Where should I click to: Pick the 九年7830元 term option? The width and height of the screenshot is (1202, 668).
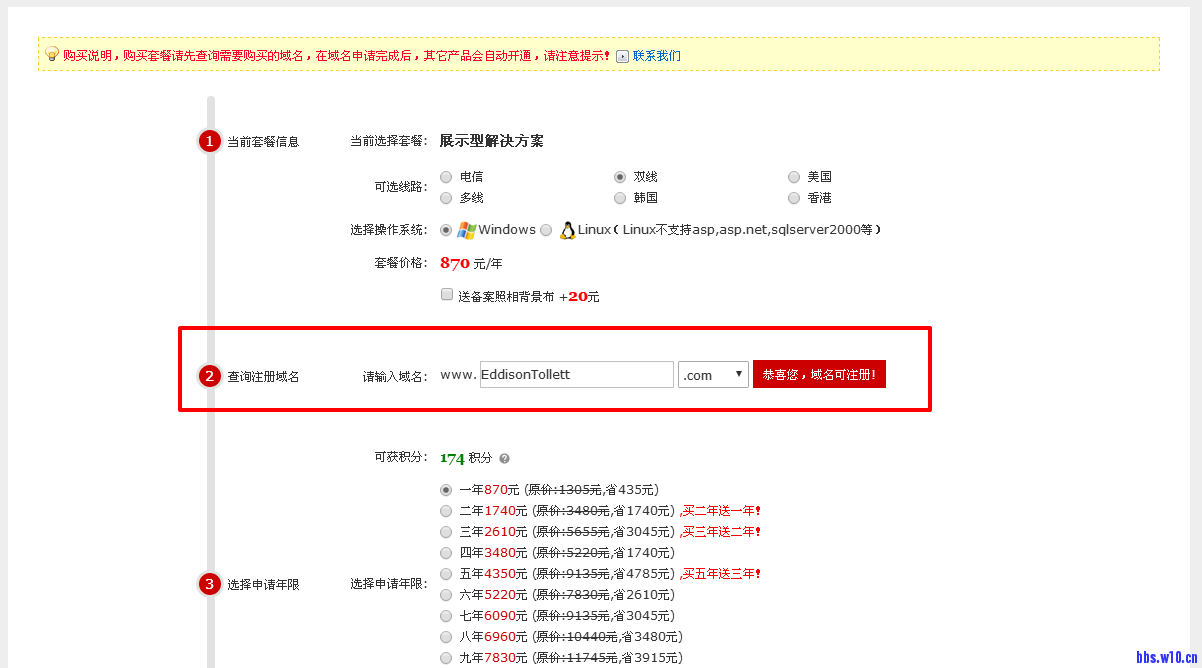coord(446,657)
